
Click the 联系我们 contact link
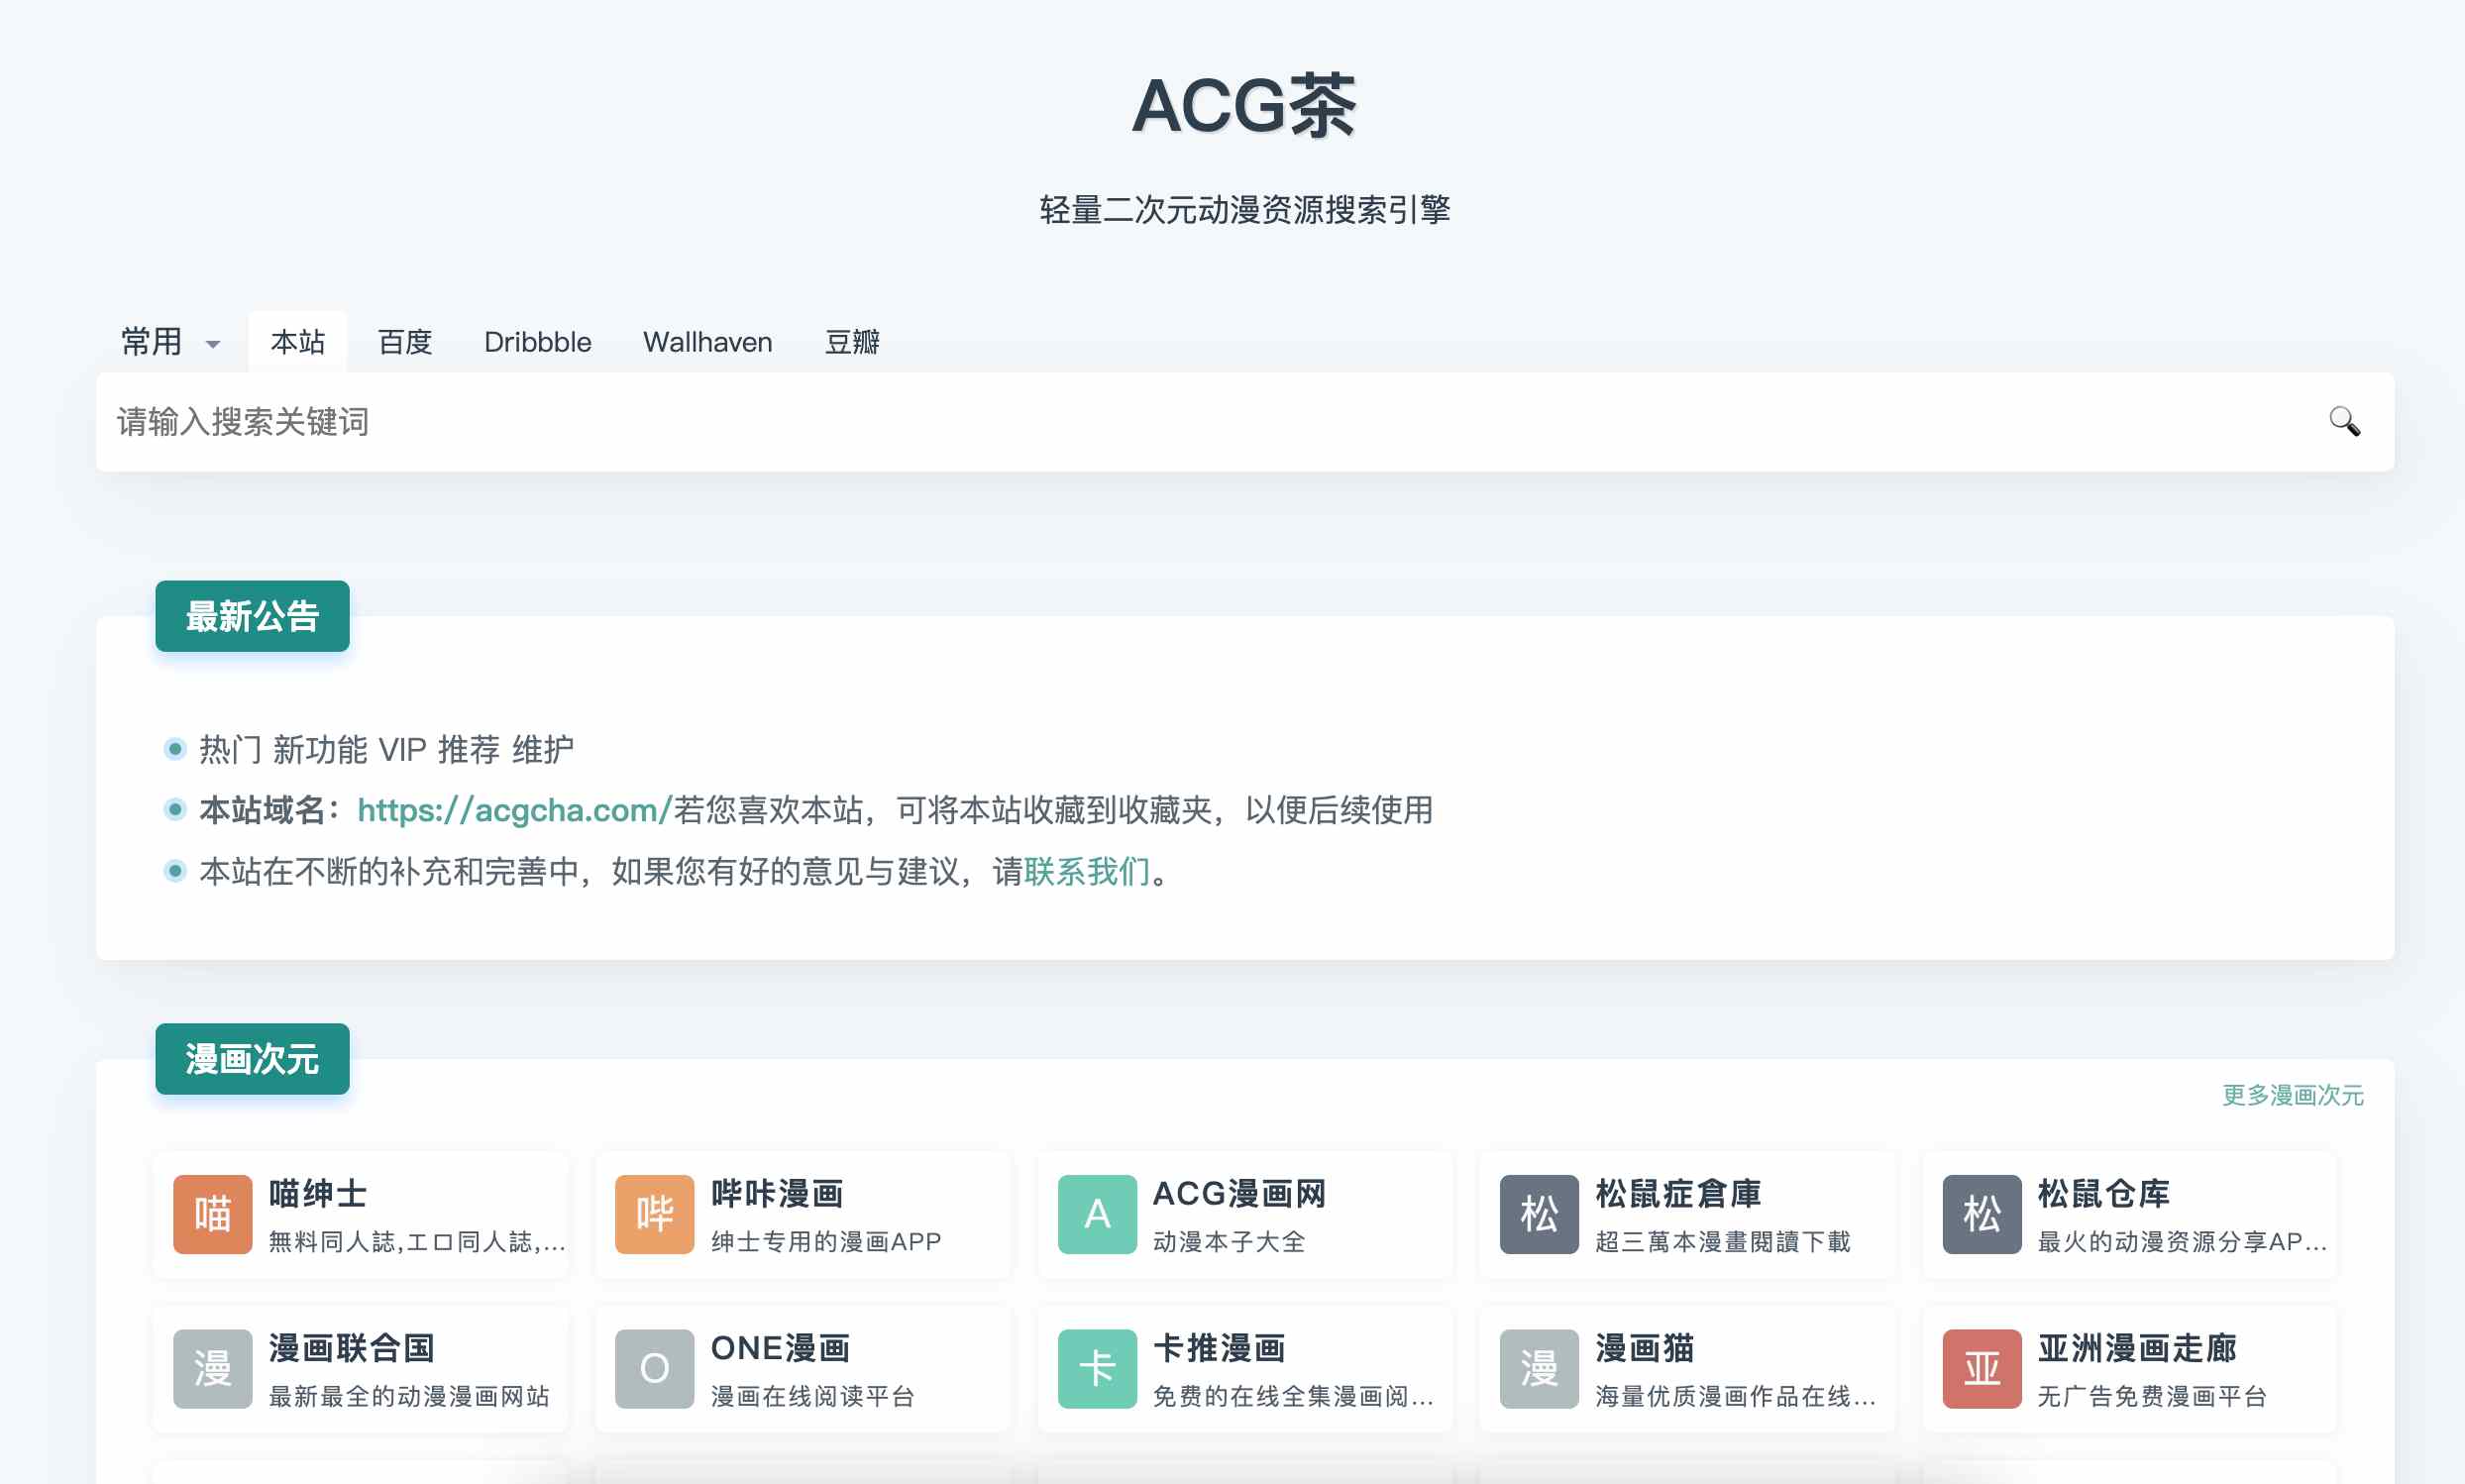click(1086, 871)
